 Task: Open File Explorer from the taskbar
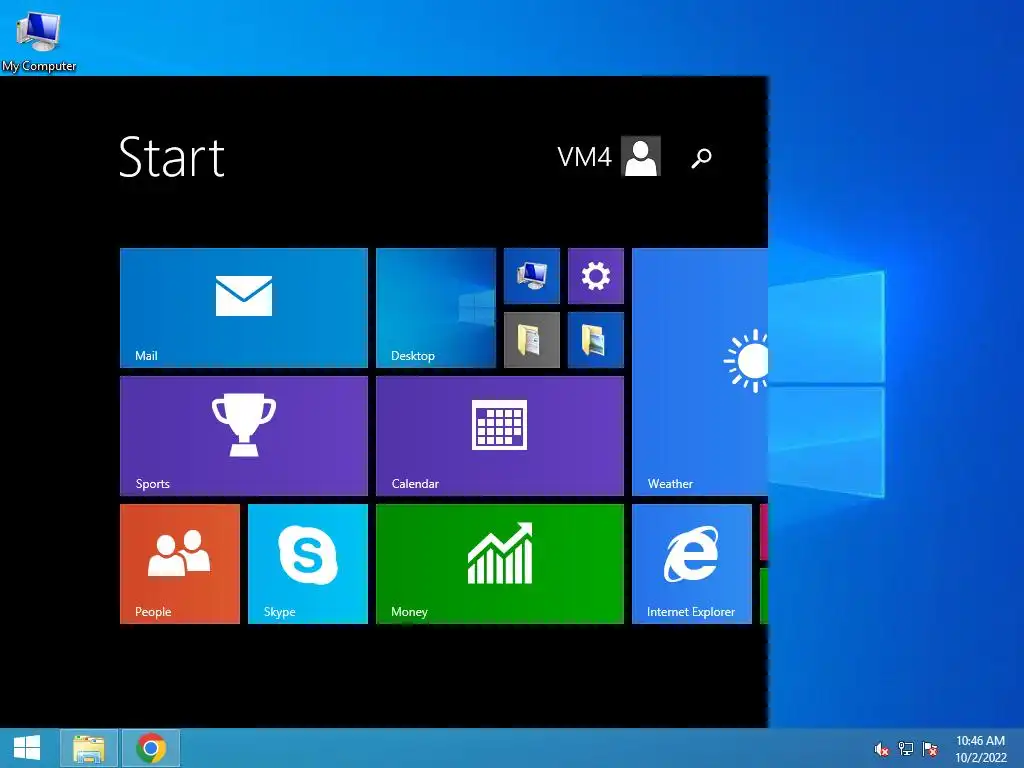(89, 748)
